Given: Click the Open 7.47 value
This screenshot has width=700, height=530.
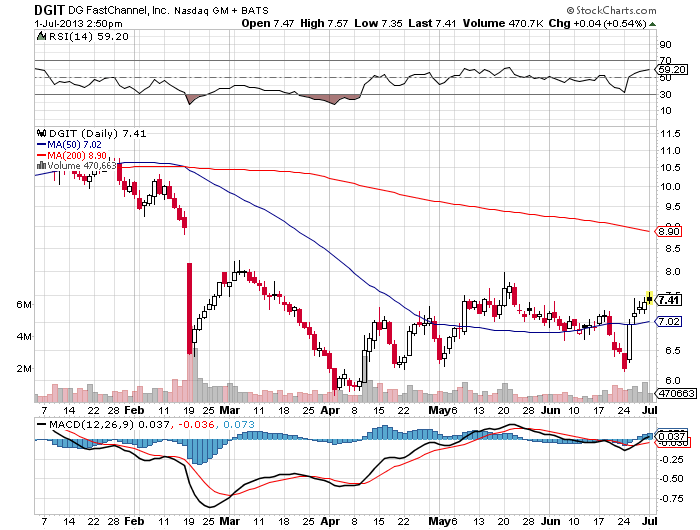Looking at the screenshot, I should 267,23.
